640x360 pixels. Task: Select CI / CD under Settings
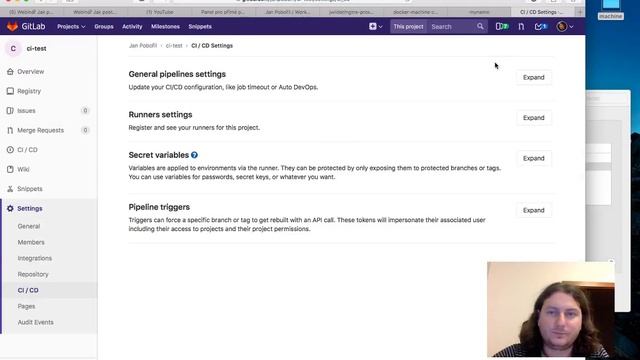click(x=28, y=290)
